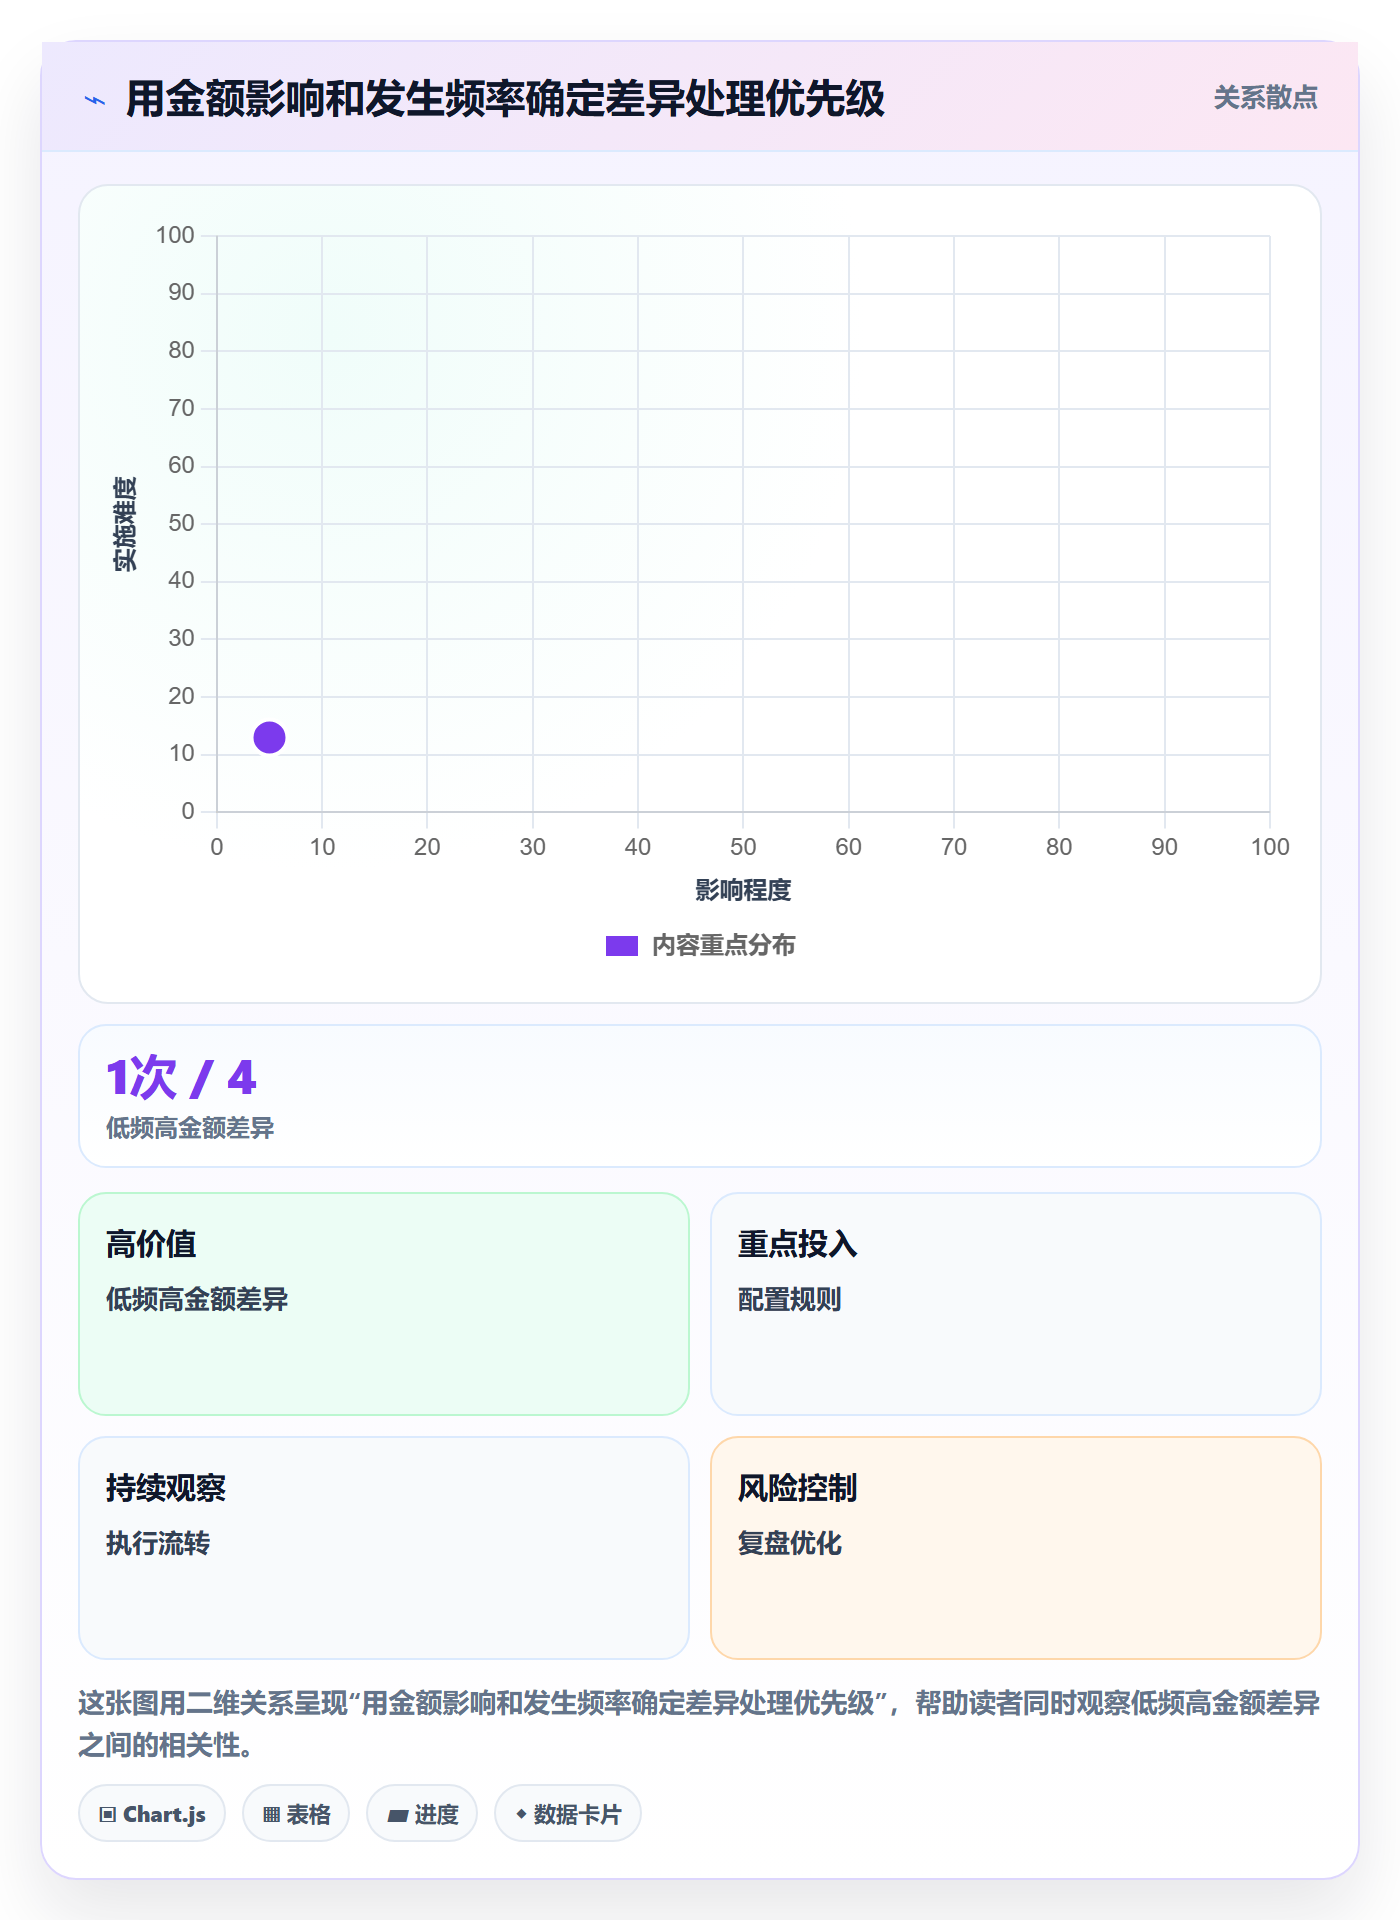Click the 实施难度 y-axis title
The image size is (1400, 1920).
click(125, 524)
